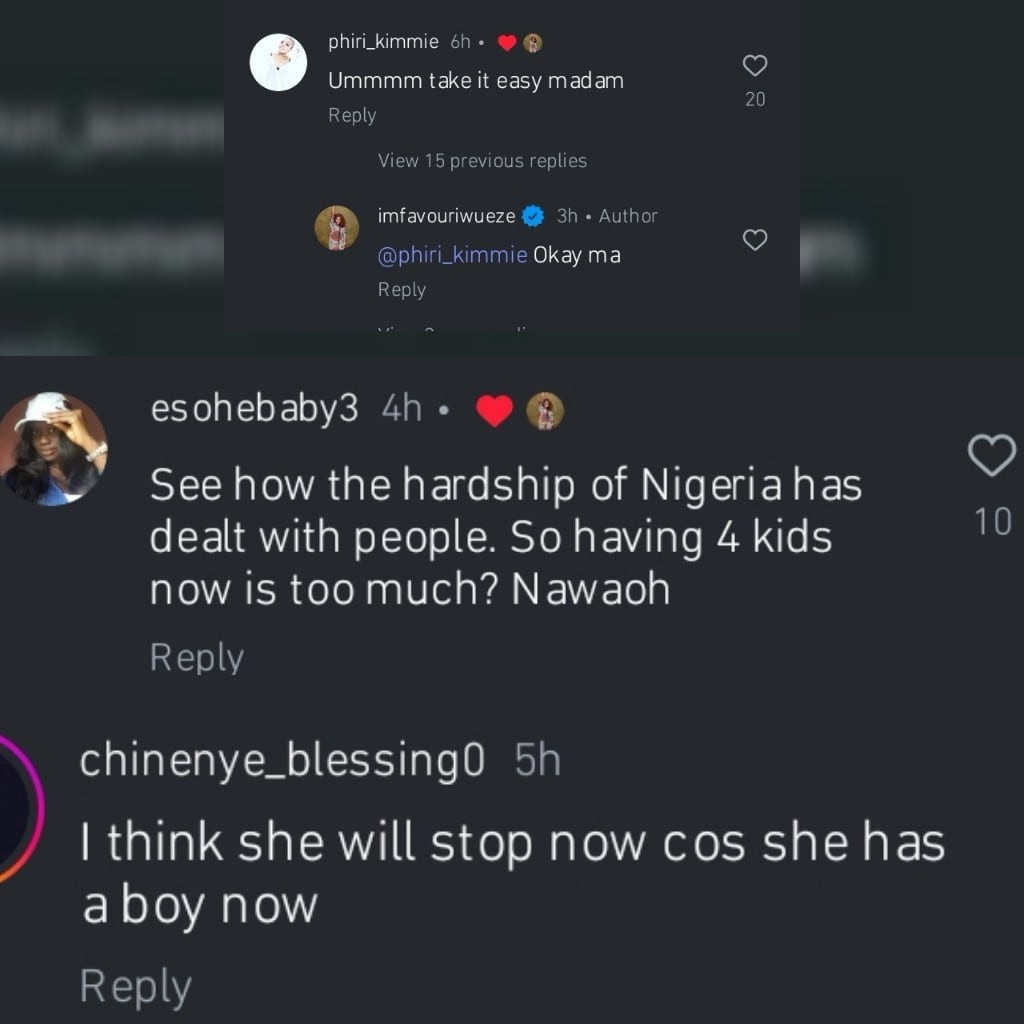The height and width of the screenshot is (1024, 1024).
Task: View the 20 likes count on phiri_kimmie's comment
Action: pos(755,99)
